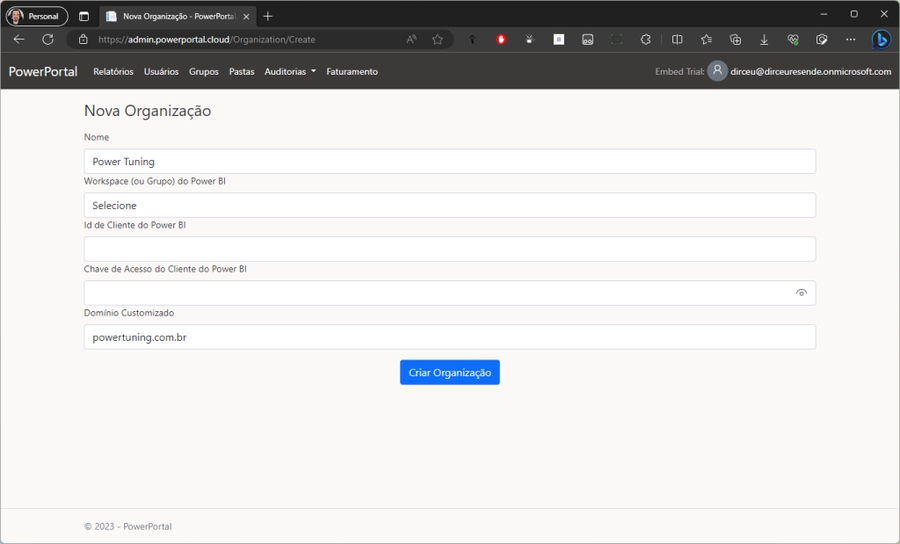
Task: Click the Criar Organização button
Action: coord(449,372)
